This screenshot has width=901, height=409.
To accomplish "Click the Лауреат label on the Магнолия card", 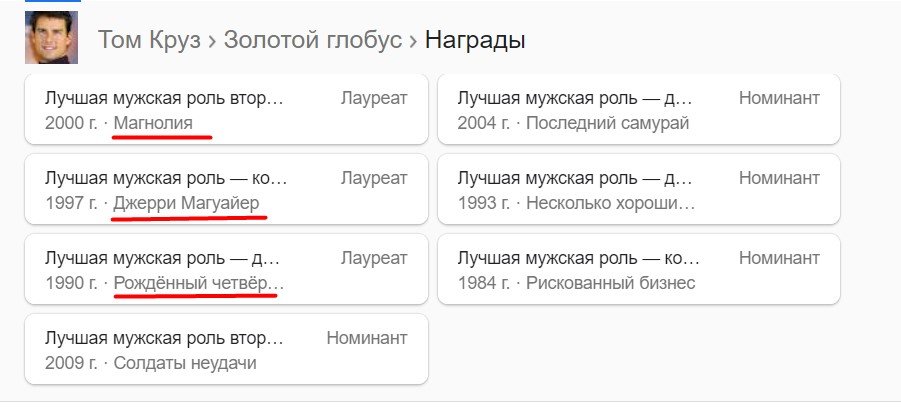I will [x=374, y=98].
